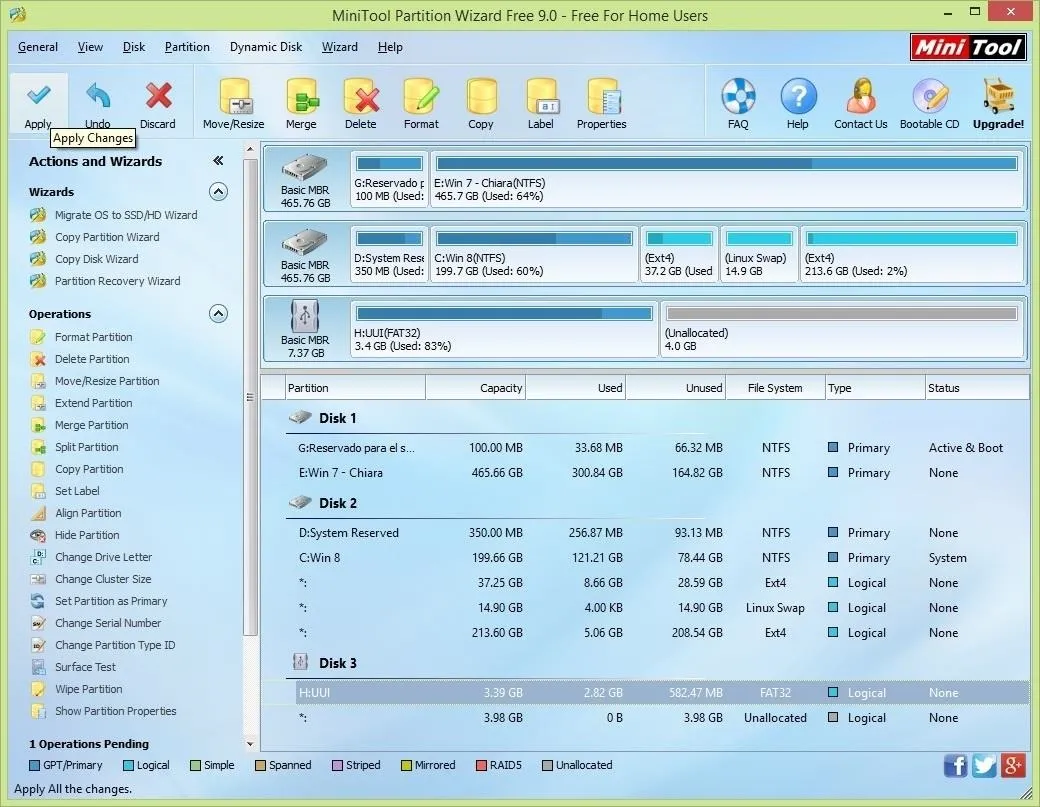
Task: Click the Label toolbar icon
Action: point(541,97)
